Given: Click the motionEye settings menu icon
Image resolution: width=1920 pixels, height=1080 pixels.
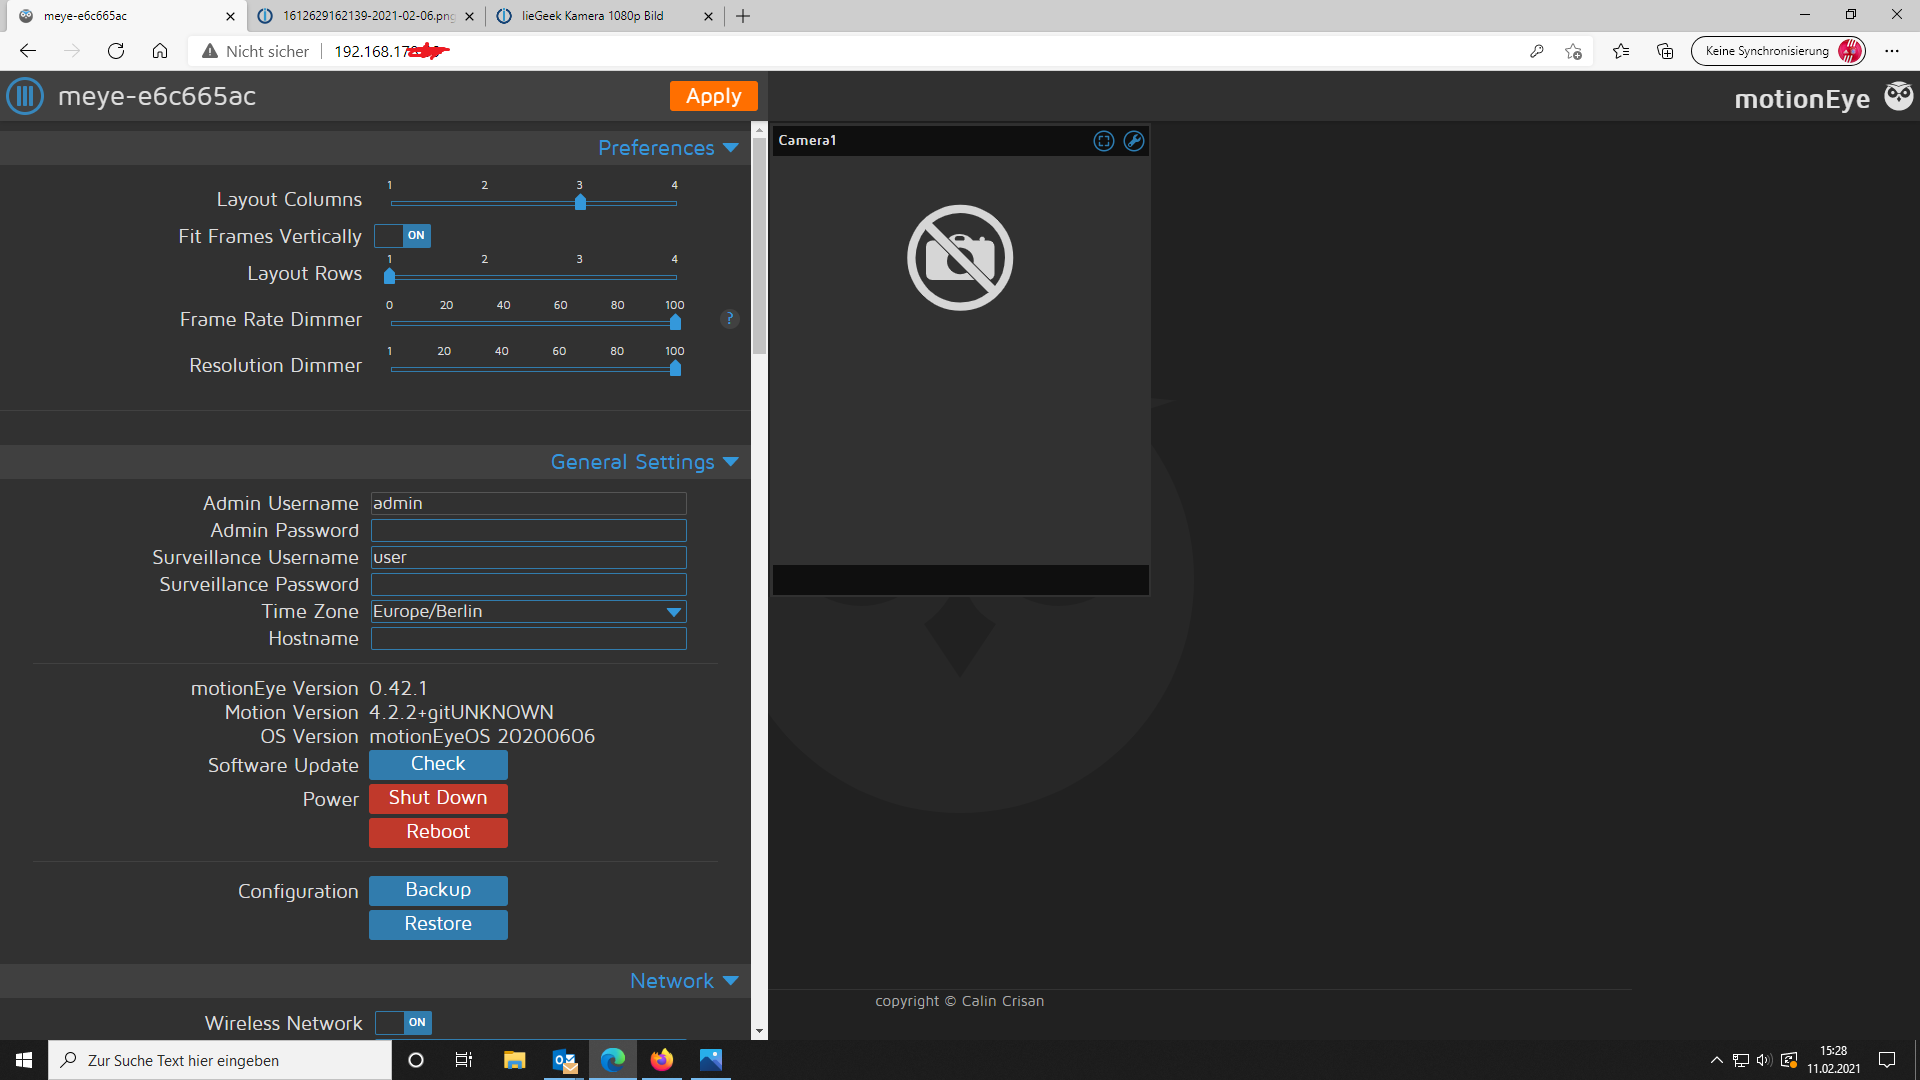Looking at the screenshot, I should pyautogui.click(x=25, y=97).
